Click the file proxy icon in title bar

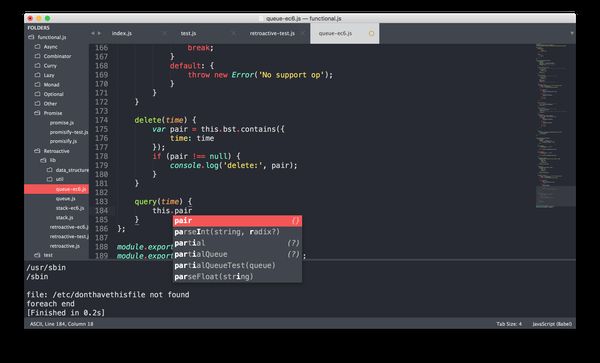[262, 18]
